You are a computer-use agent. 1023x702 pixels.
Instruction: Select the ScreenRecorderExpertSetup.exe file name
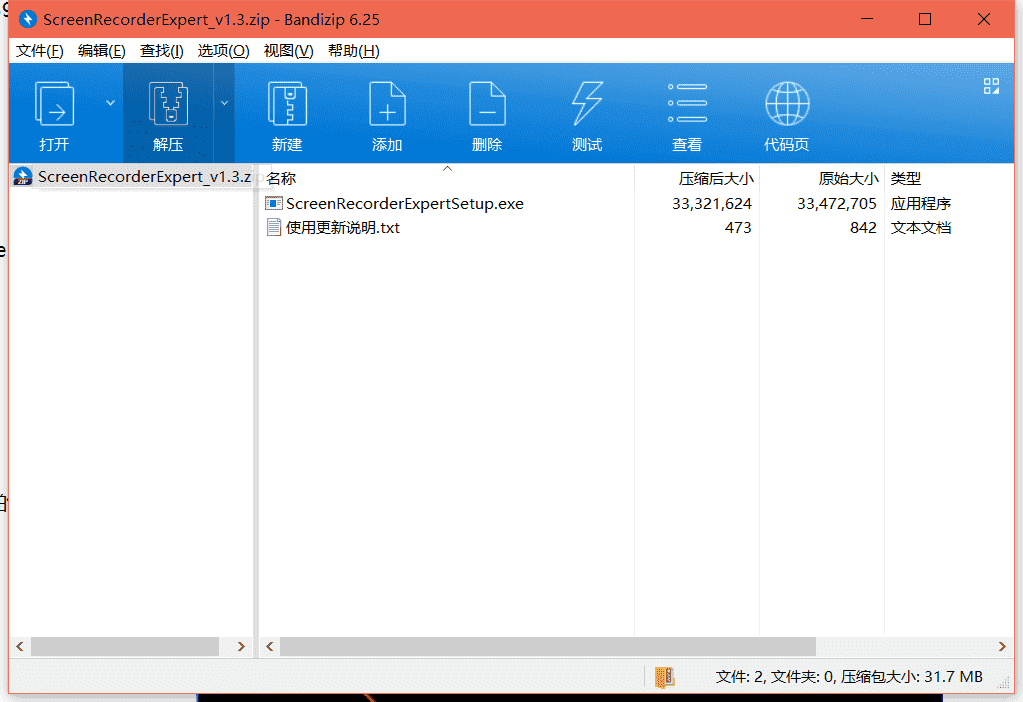coord(405,204)
